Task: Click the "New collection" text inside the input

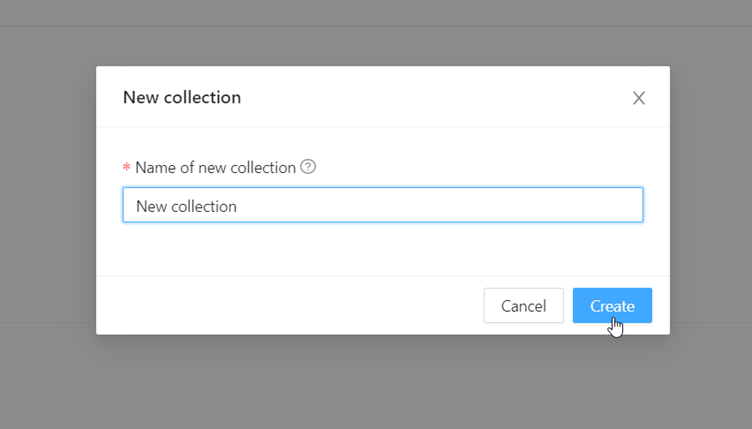Action: coord(186,206)
